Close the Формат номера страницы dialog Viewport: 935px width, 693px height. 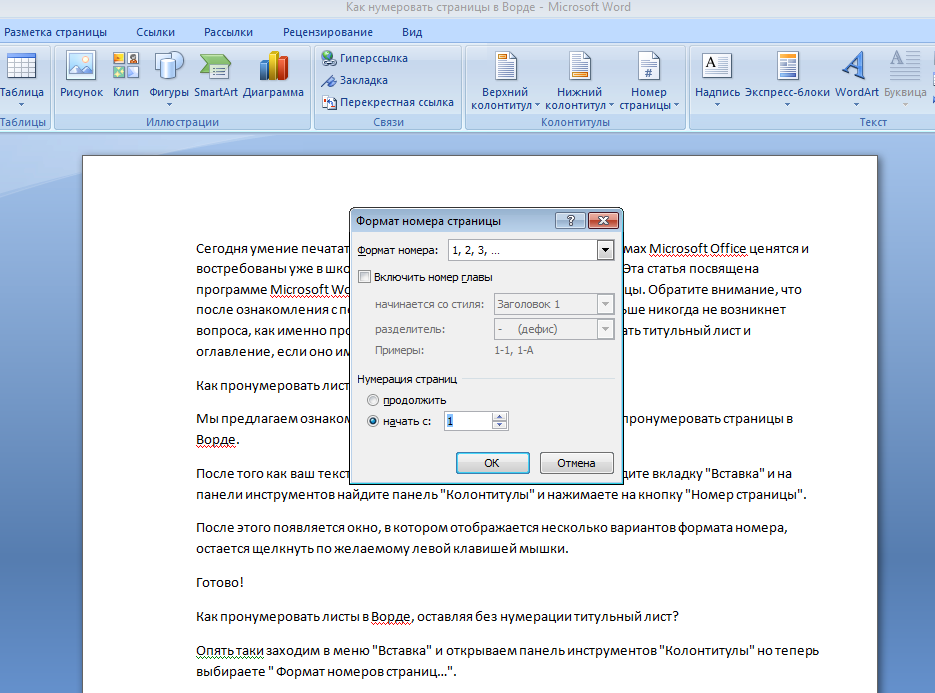click(603, 221)
